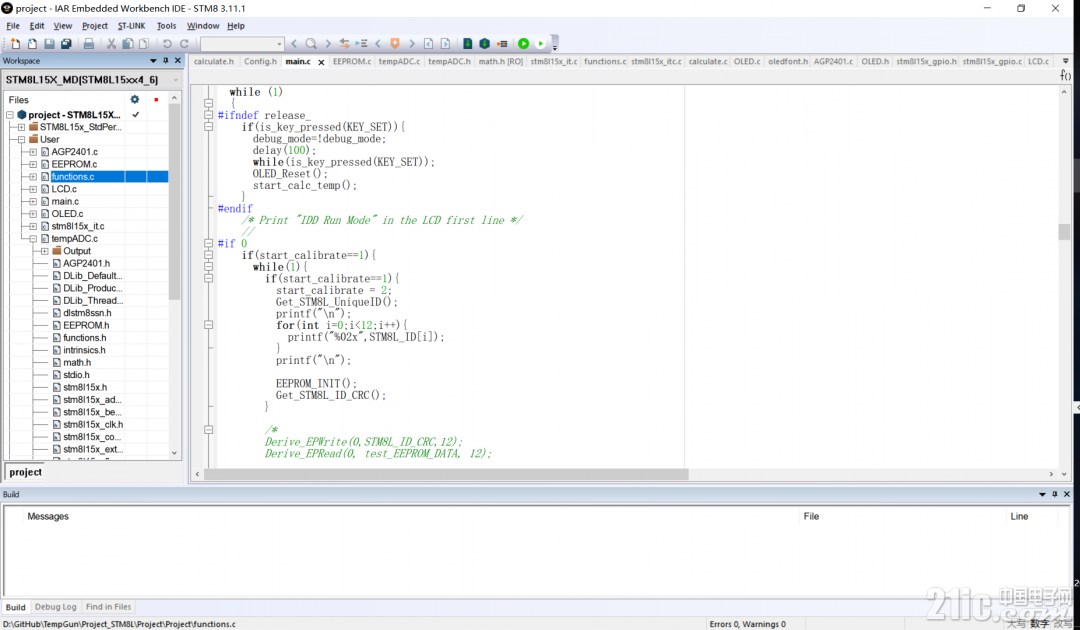Click the gear icon in Files header
The width and height of the screenshot is (1080, 630).
135,100
